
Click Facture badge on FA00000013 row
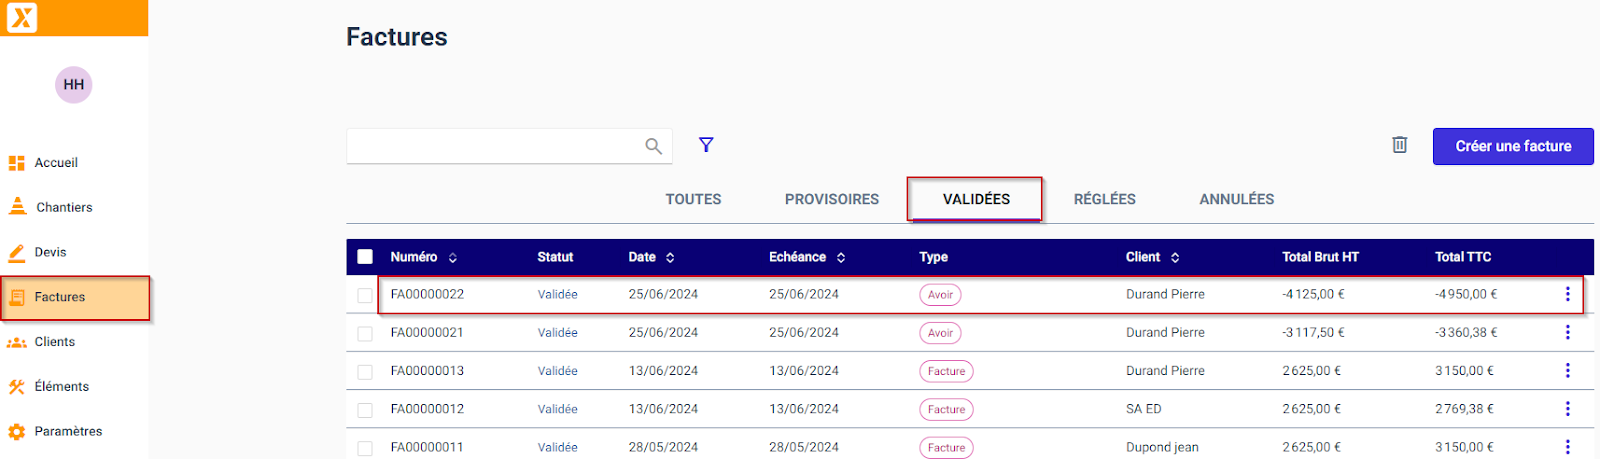946,371
